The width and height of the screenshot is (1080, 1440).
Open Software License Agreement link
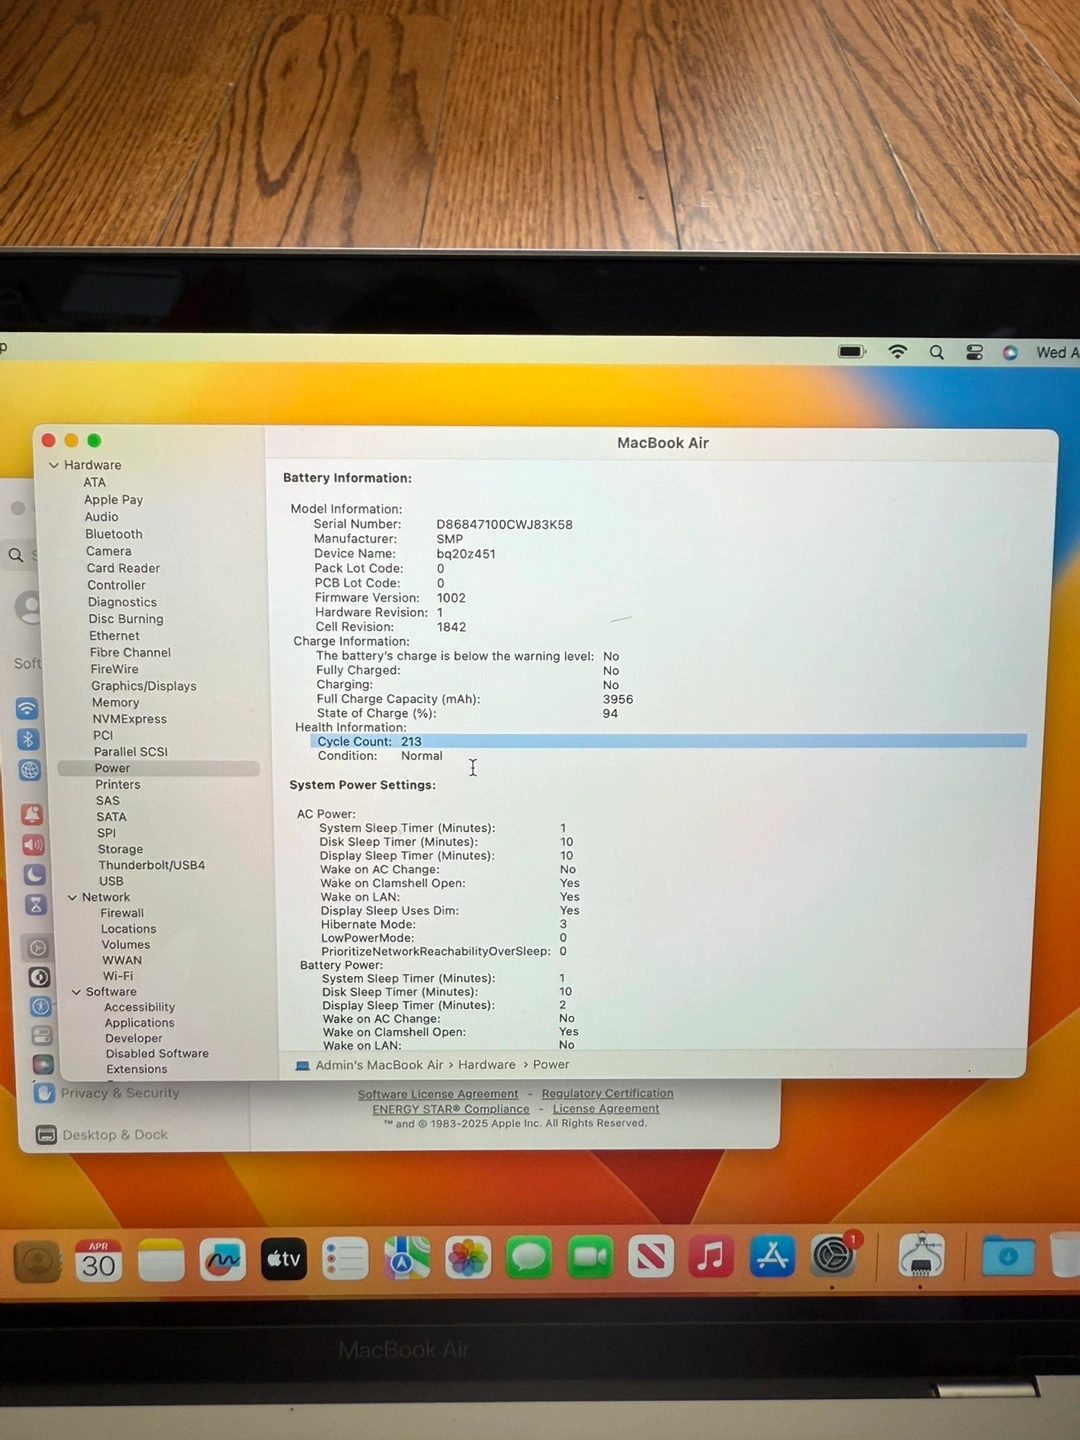coord(438,1094)
